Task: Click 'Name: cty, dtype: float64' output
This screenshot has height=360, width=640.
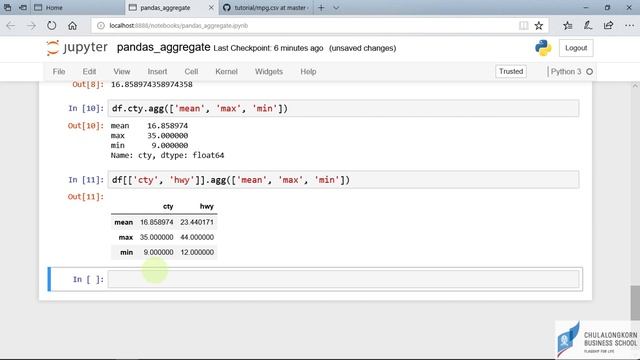Action: point(167,156)
